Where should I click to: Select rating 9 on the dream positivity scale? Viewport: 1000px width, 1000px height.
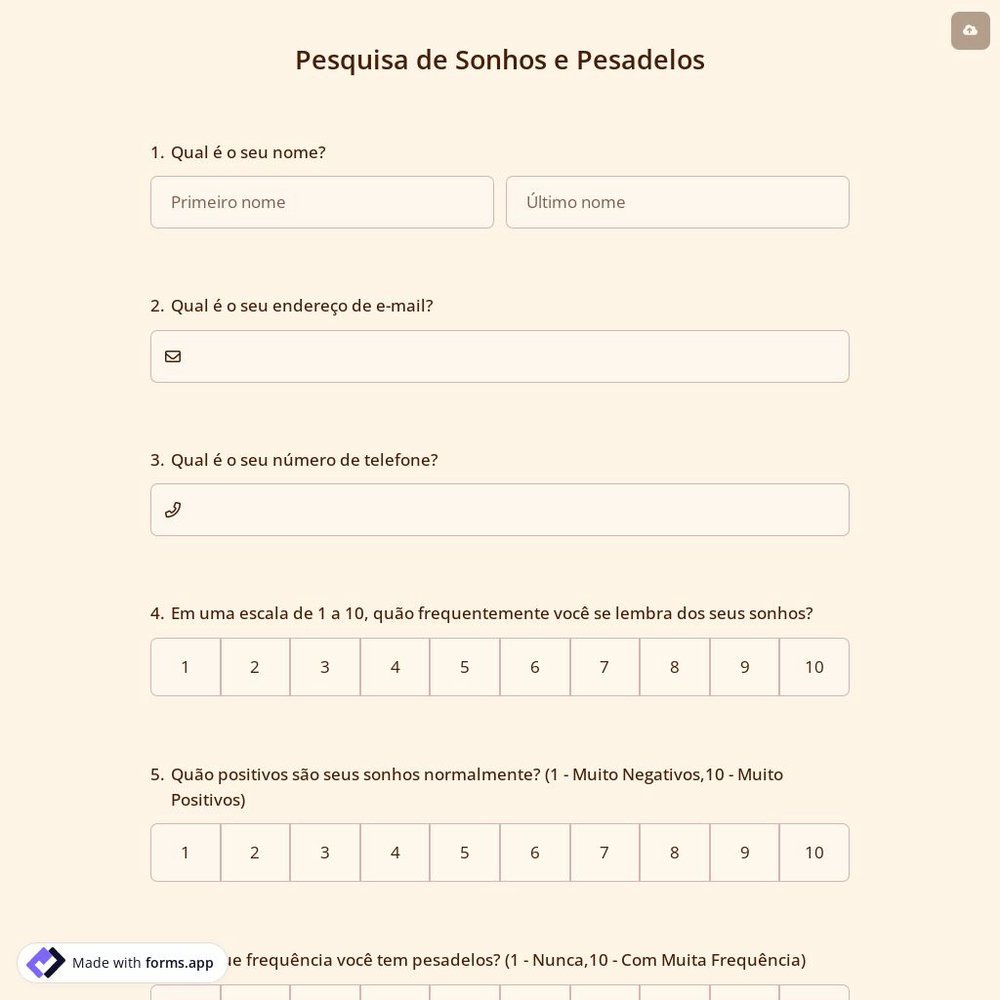[744, 852]
